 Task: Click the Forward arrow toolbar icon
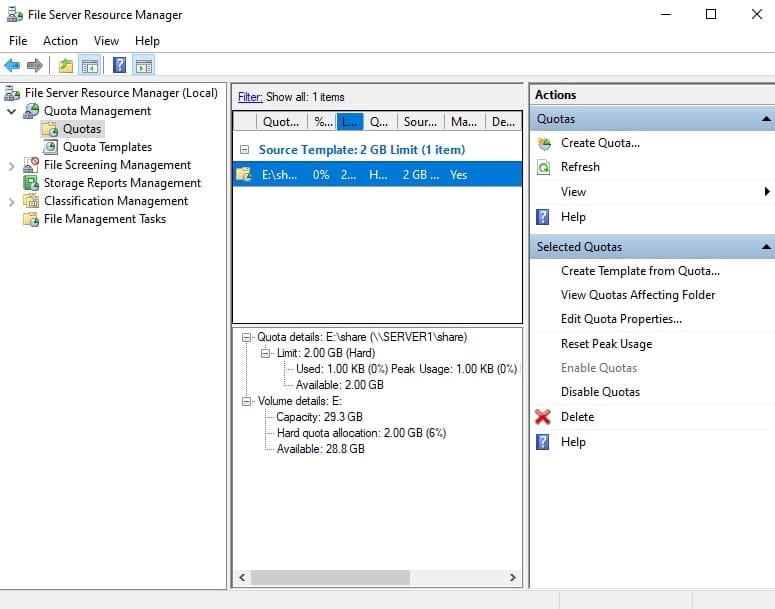pos(35,65)
